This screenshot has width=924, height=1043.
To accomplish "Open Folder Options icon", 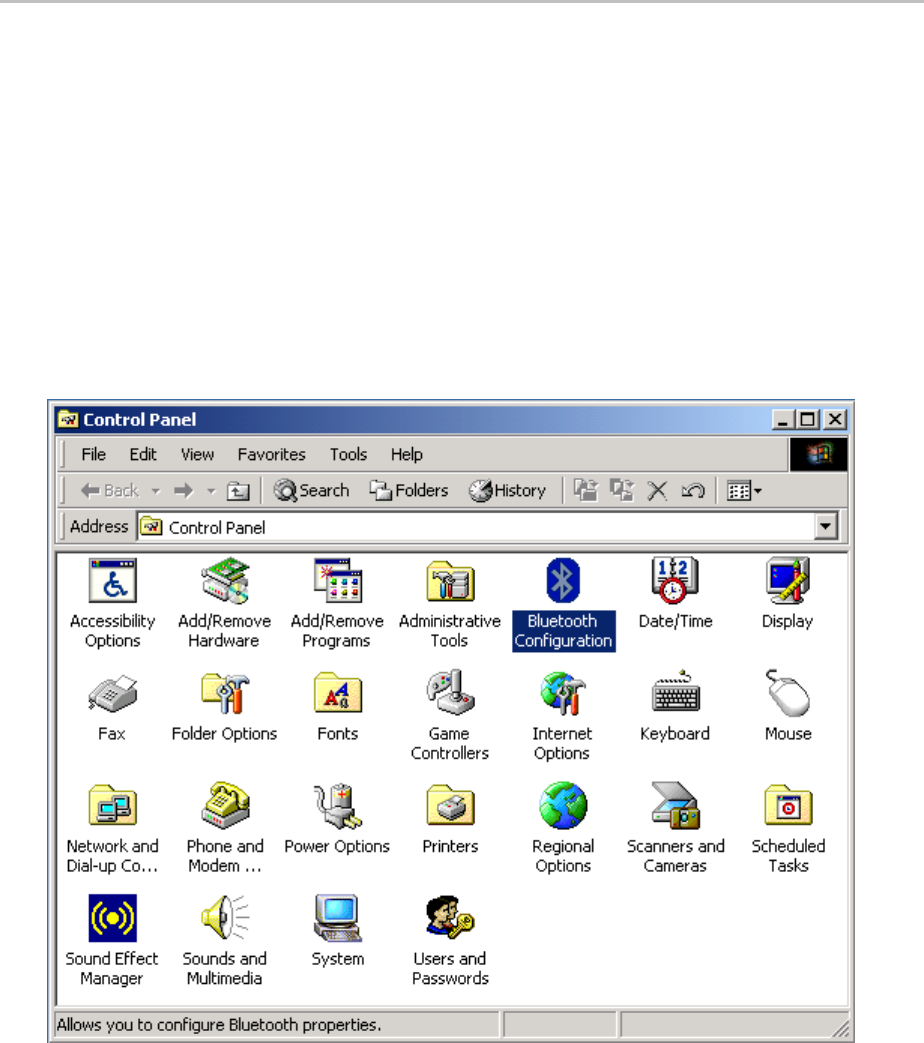I will [x=225, y=694].
